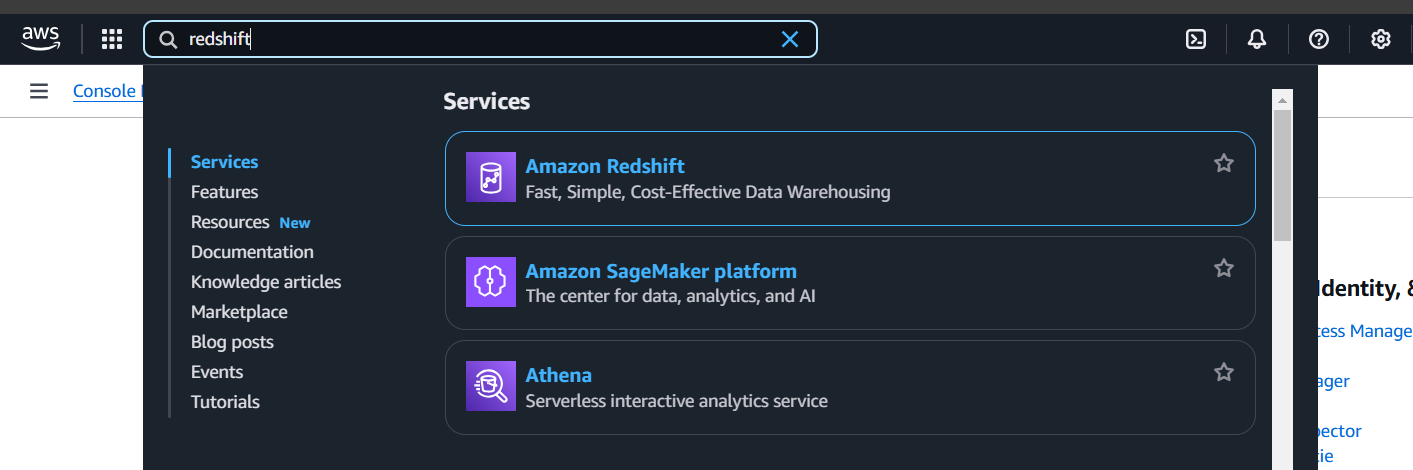The image size is (1413, 470).
Task: Open the Amazon Redshift link
Action: 605,166
